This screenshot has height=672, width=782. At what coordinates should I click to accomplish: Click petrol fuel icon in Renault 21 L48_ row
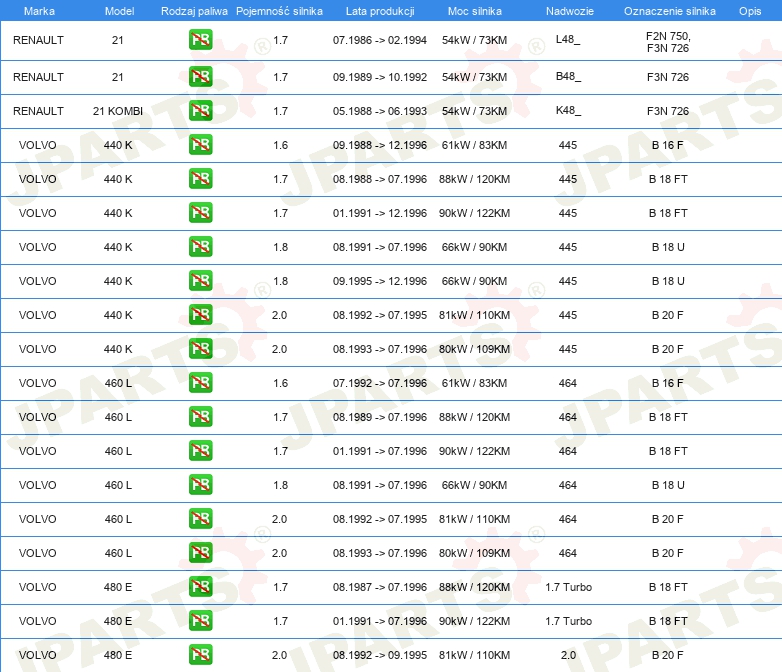(200, 40)
